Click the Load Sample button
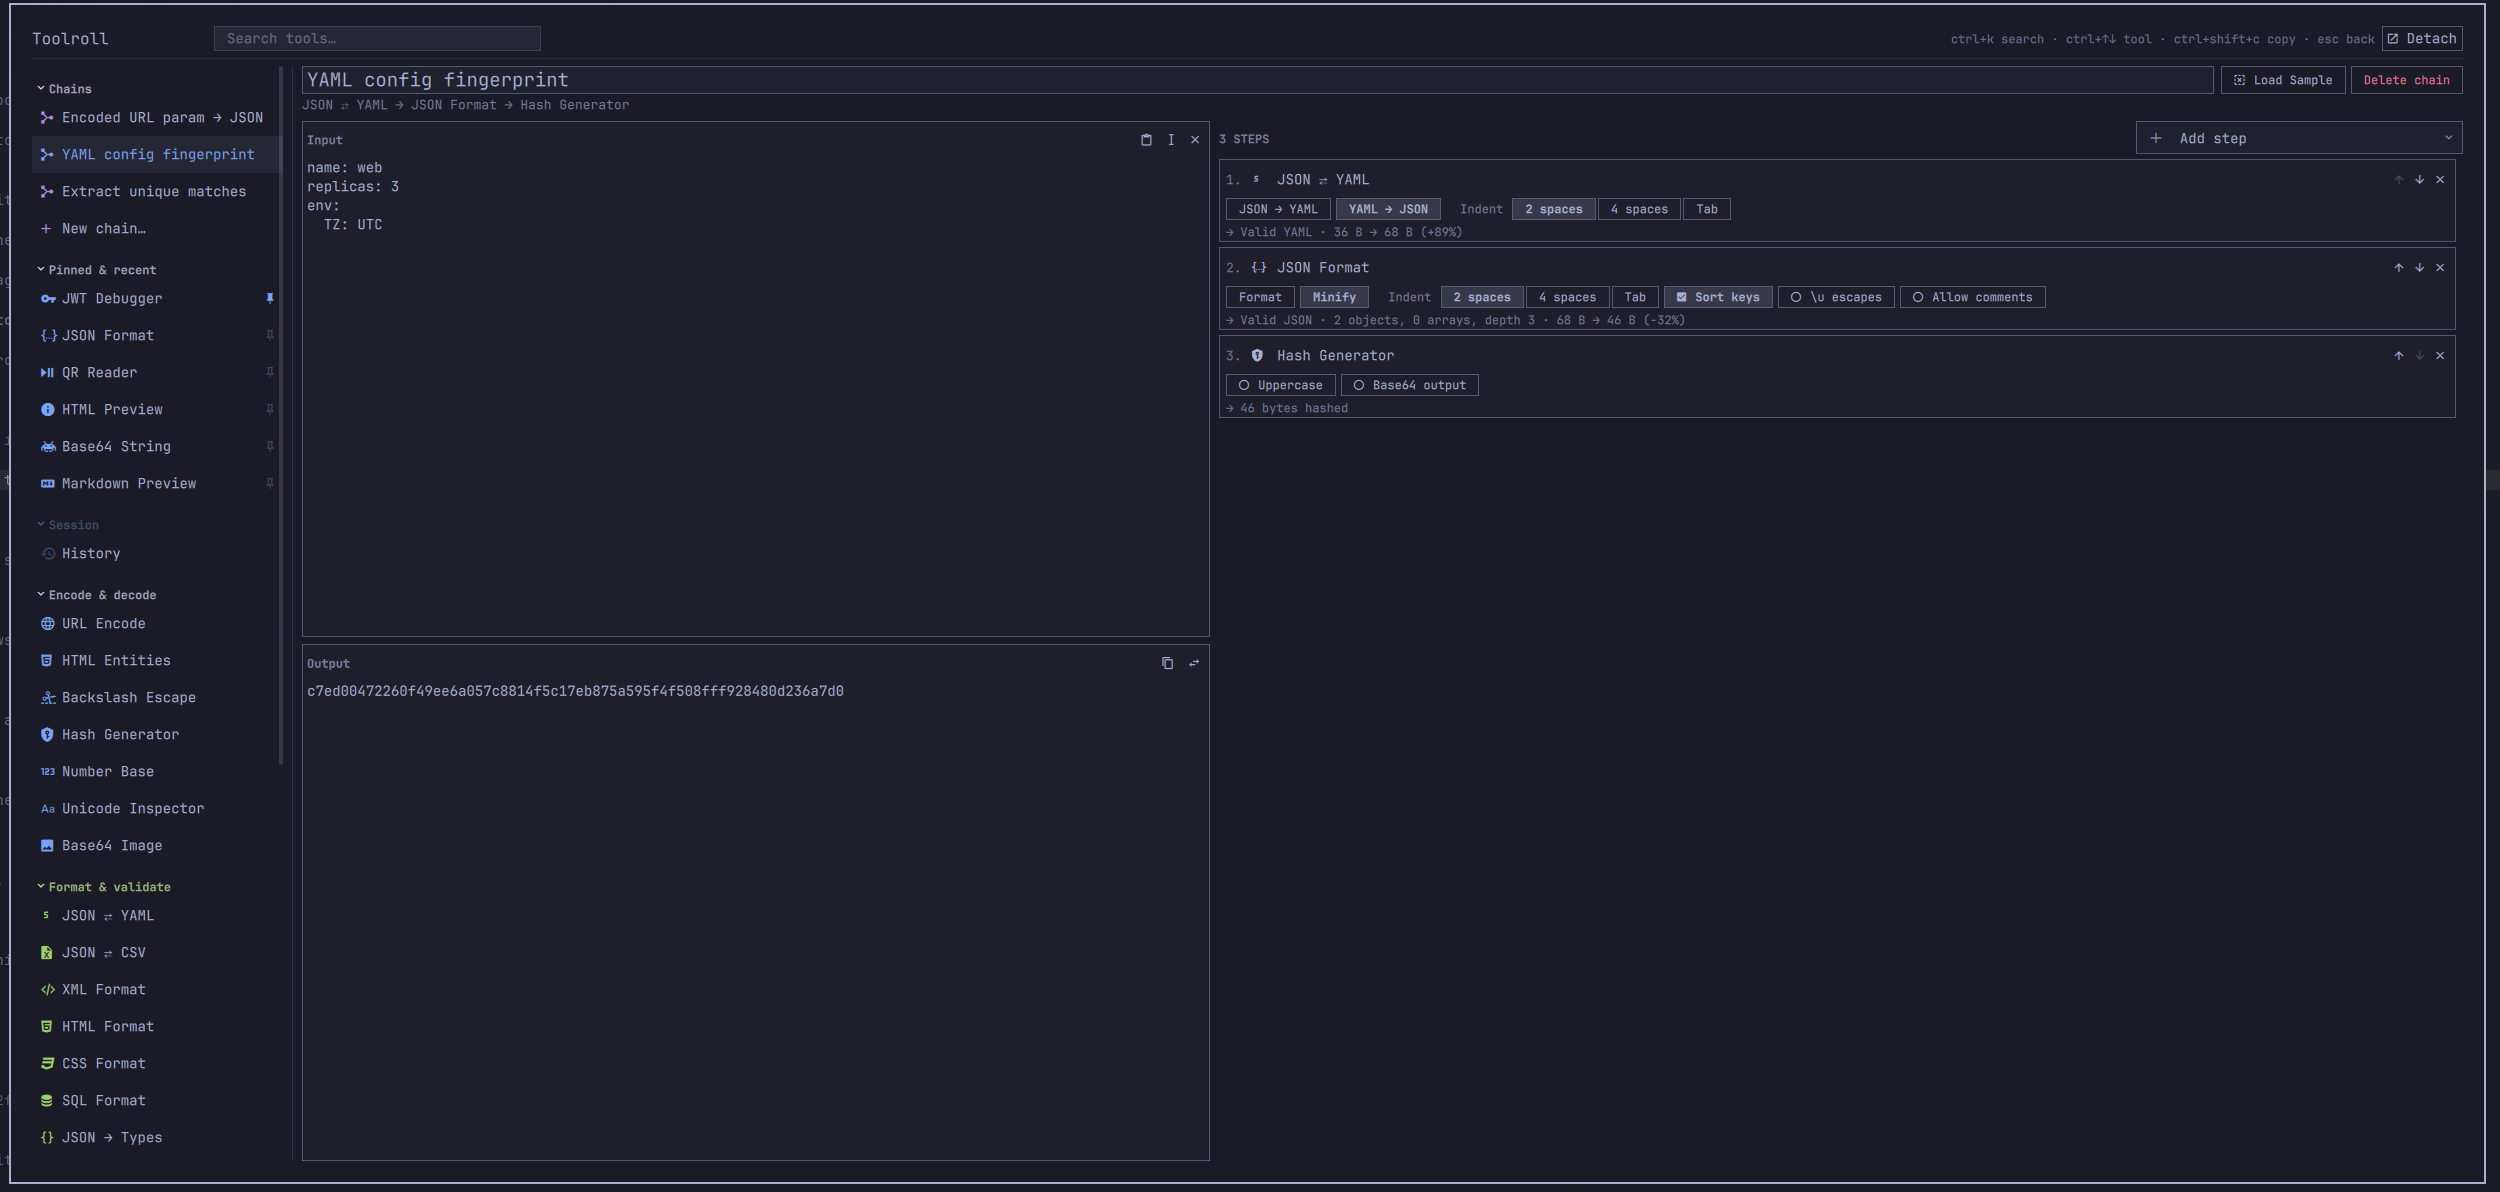The width and height of the screenshot is (2500, 1192). [x=2283, y=80]
